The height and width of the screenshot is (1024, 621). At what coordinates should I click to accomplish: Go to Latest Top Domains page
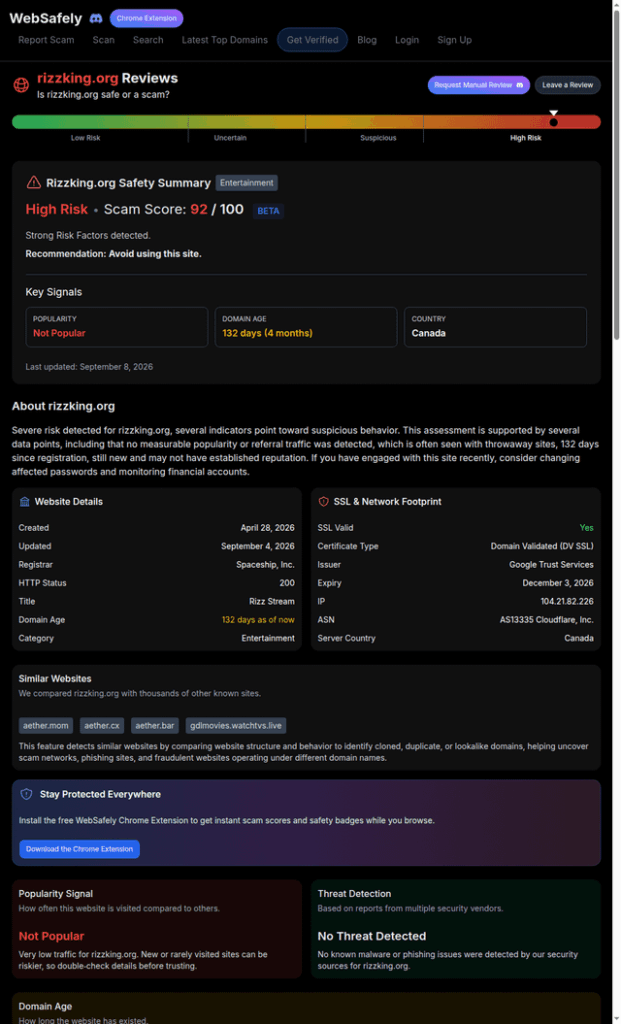[225, 40]
